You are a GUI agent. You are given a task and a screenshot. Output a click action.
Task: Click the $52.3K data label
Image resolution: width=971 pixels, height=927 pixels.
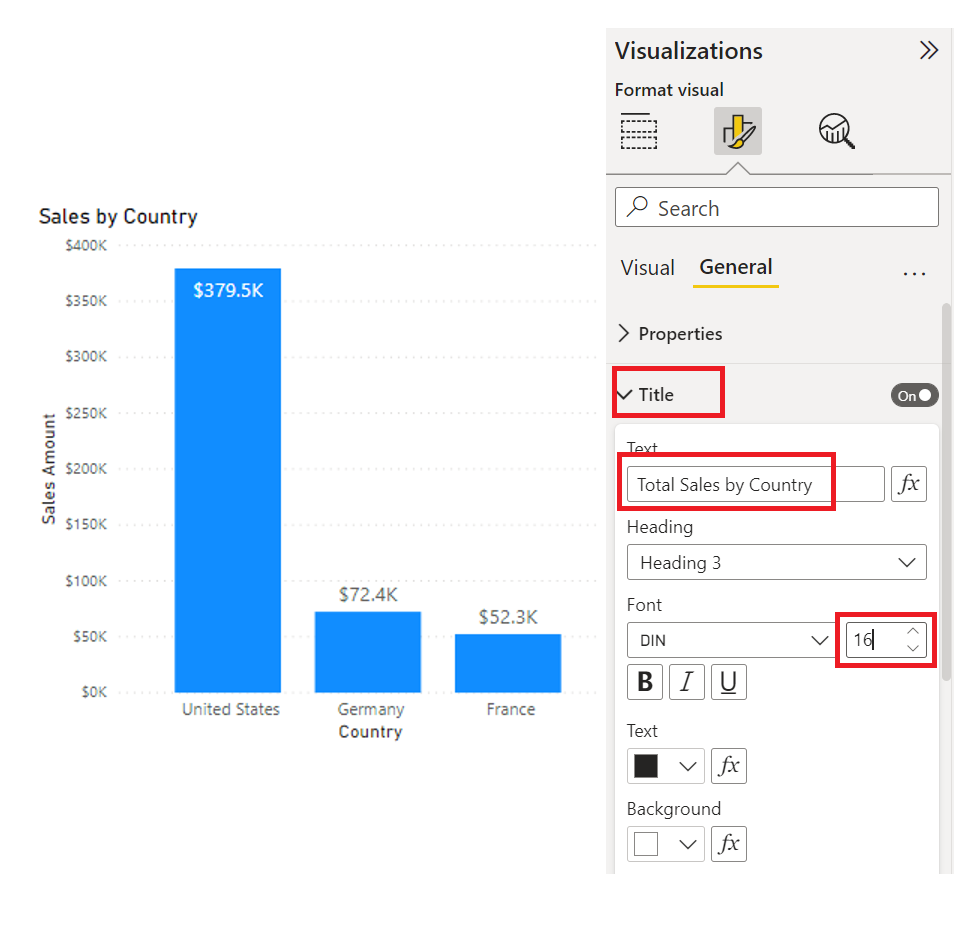(508, 617)
